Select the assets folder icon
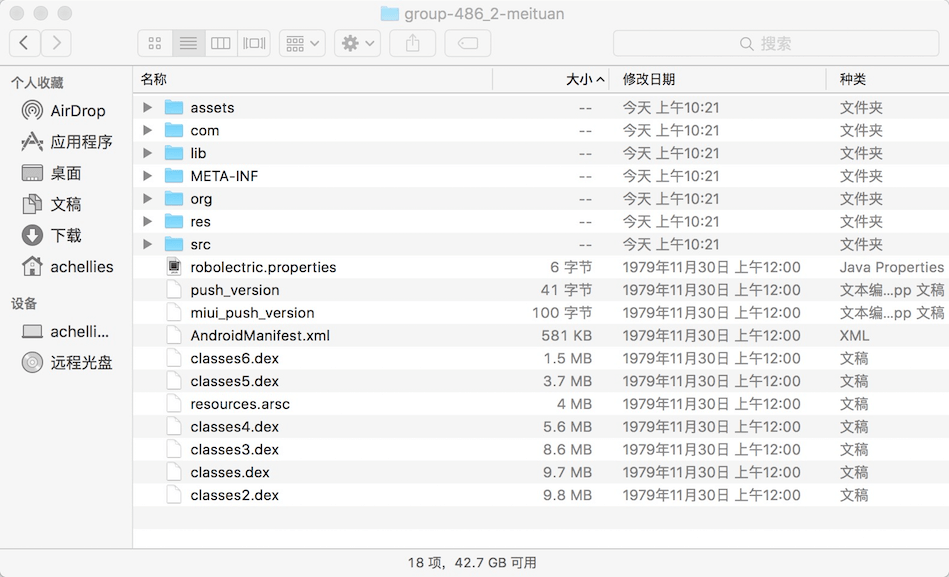The image size is (949, 577). (x=174, y=108)
